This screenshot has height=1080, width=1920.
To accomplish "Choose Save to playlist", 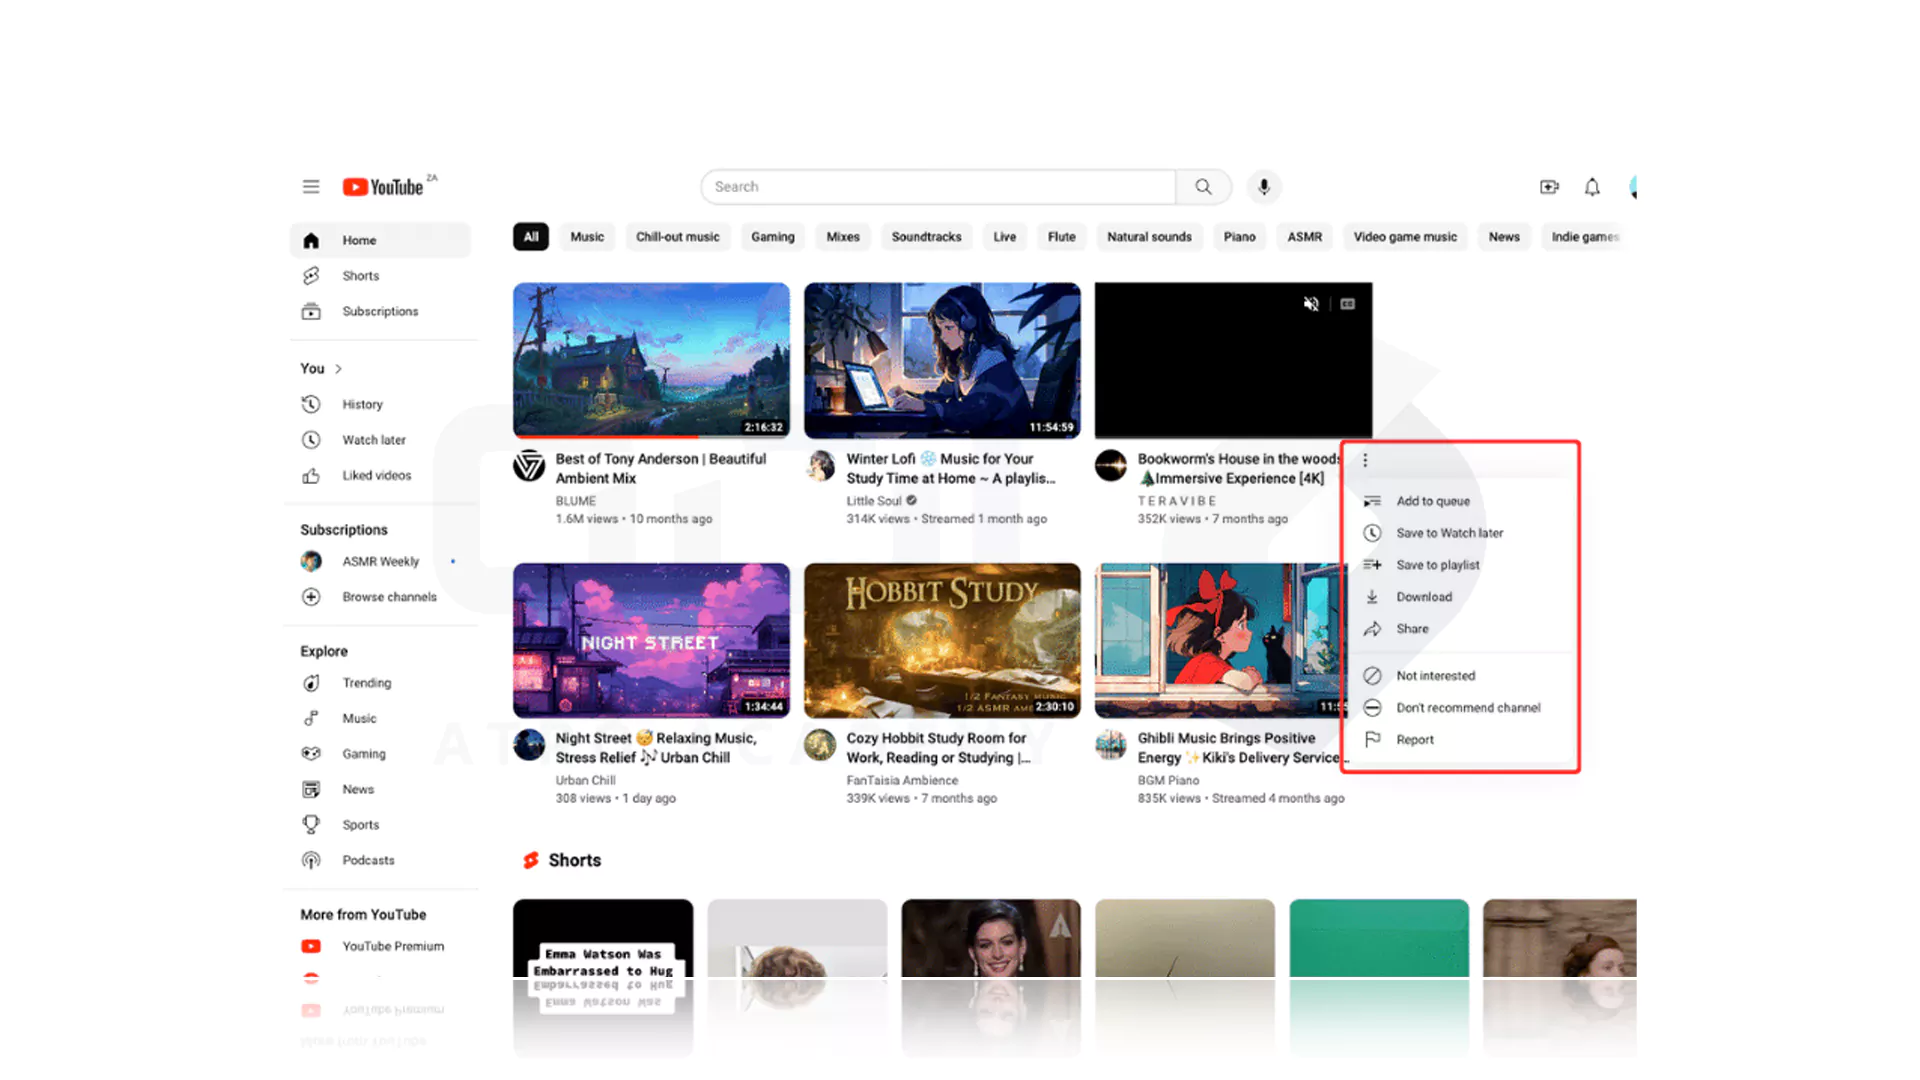I will point(1461,565).
